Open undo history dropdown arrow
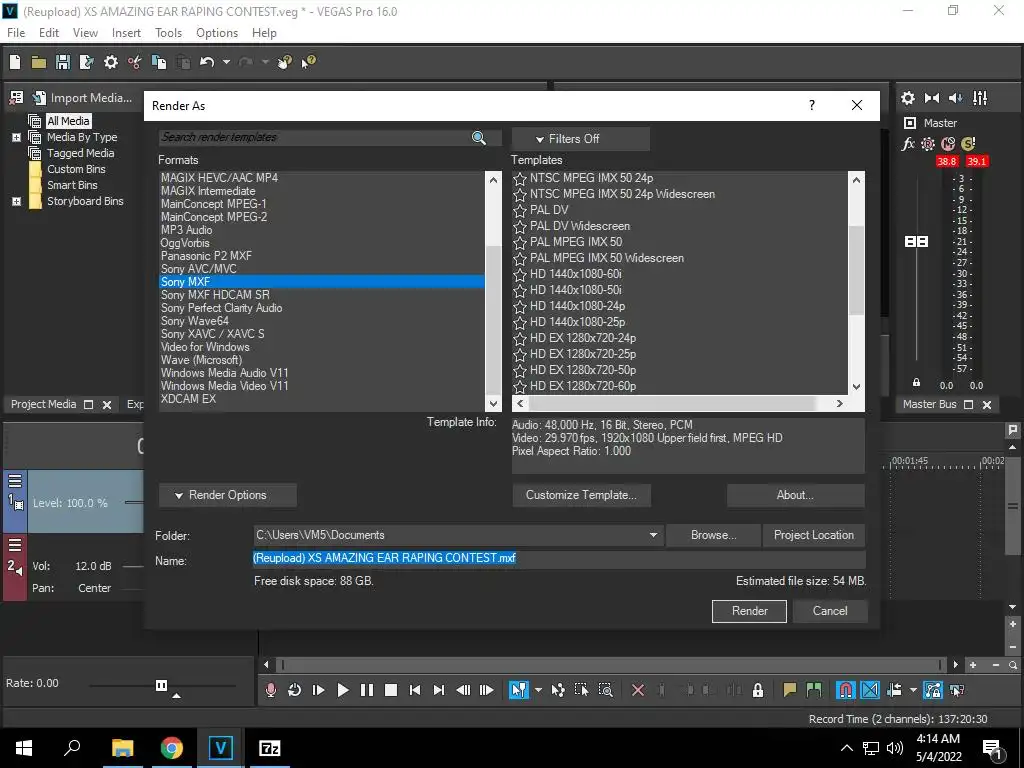This screenshot has height=768, width=1024. pos(227,62)
